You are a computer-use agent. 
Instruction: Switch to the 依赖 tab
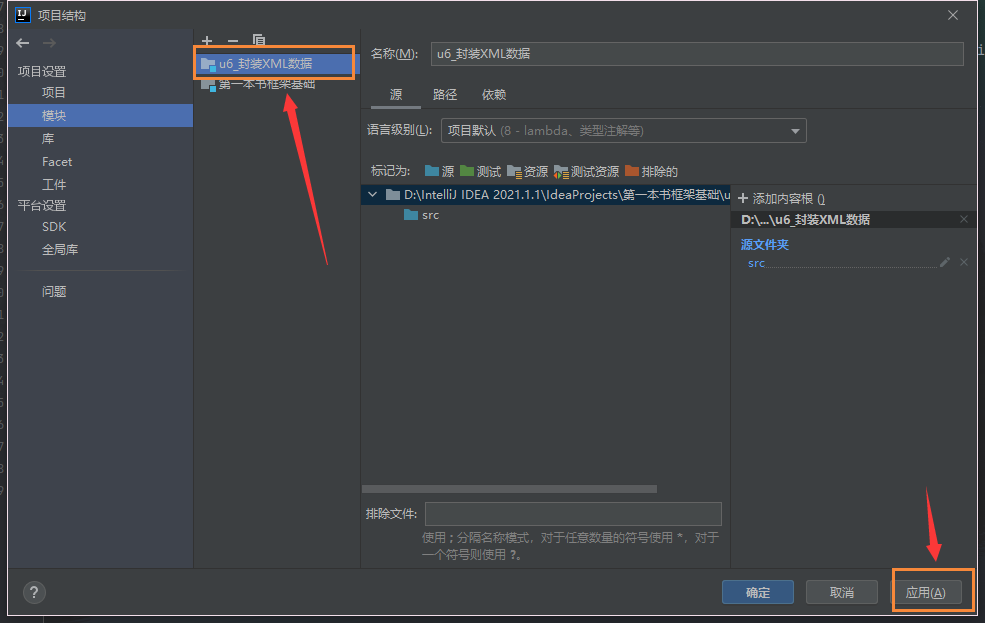click(x=494, y=95)
